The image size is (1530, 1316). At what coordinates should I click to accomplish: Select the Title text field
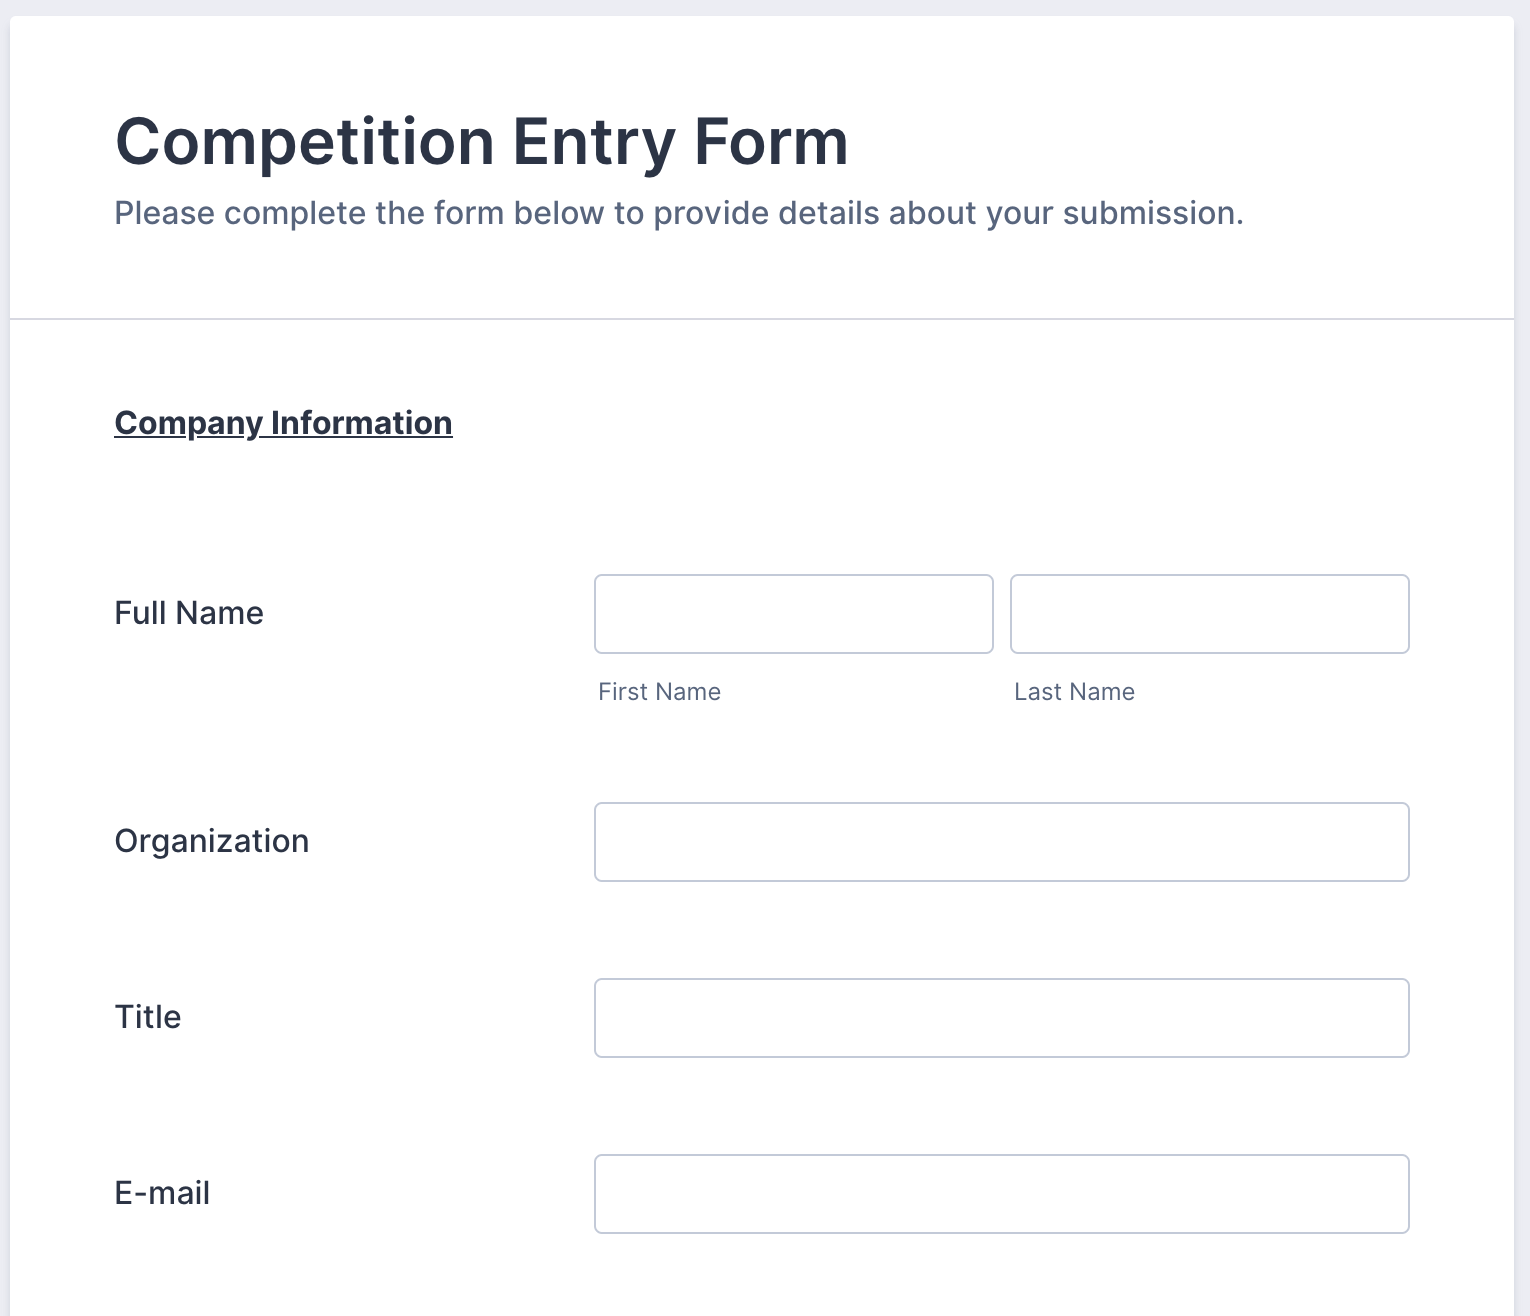[1001, 1018]
